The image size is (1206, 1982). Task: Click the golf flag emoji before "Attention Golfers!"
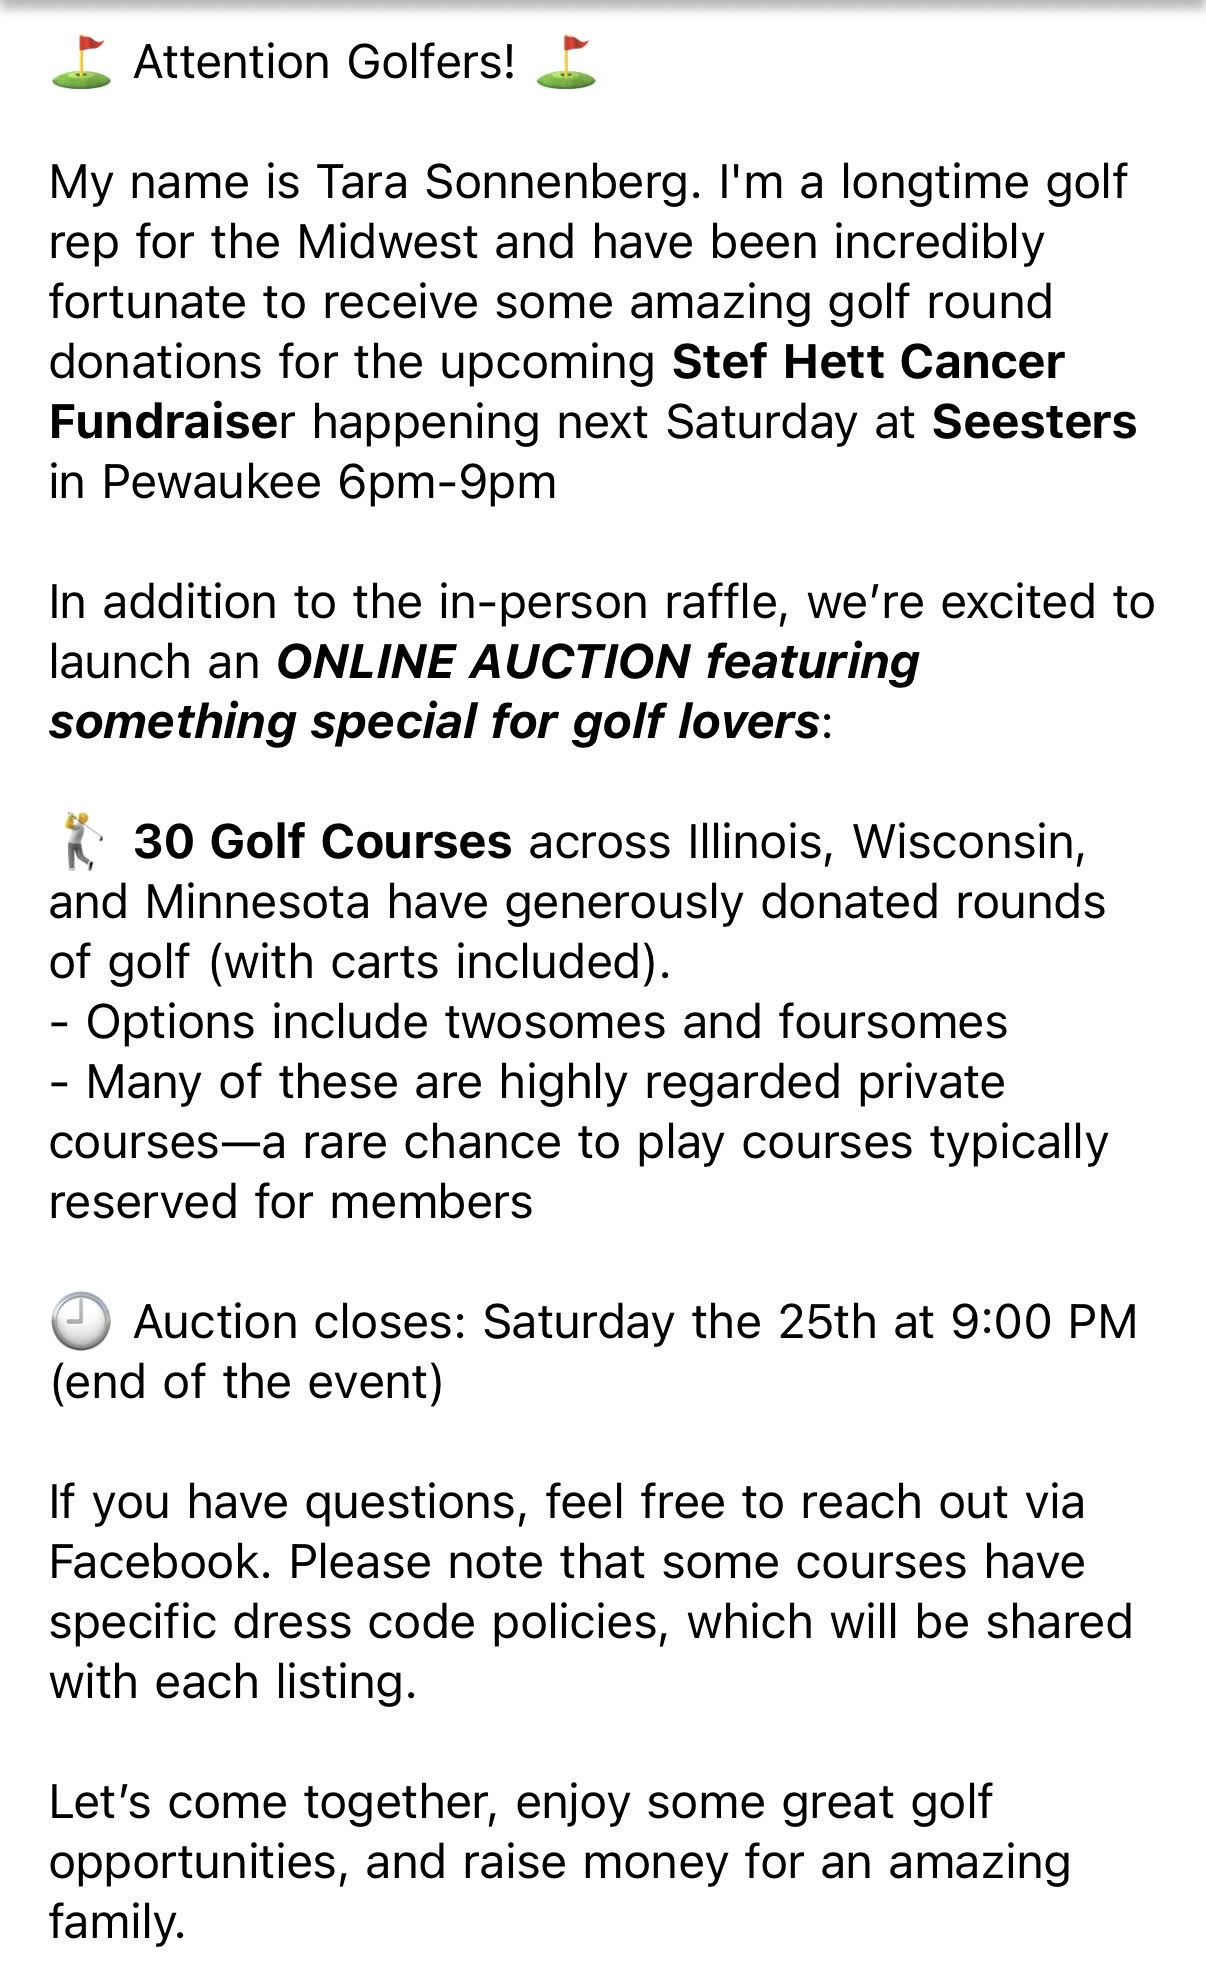click(81, 62)
